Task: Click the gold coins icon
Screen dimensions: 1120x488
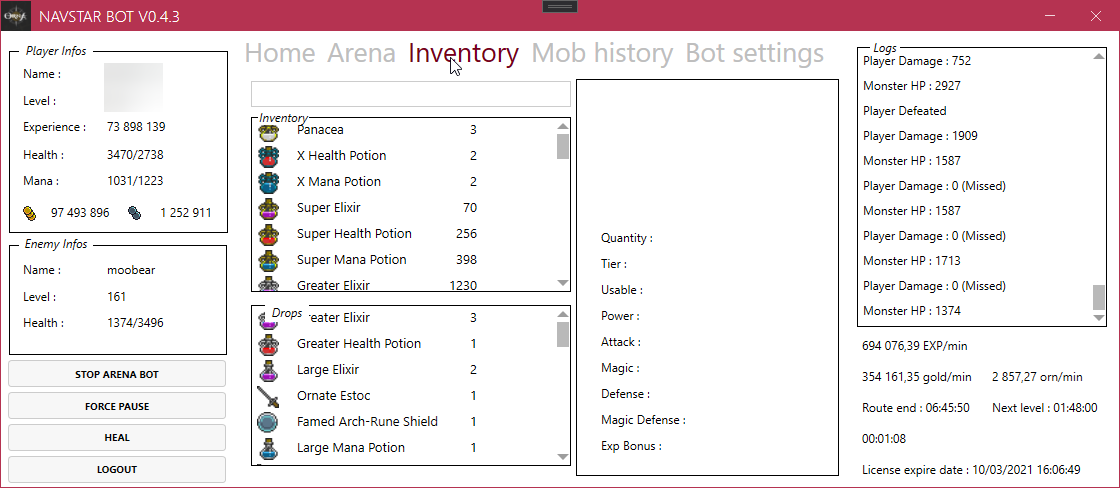Action: tap(31, 212)
